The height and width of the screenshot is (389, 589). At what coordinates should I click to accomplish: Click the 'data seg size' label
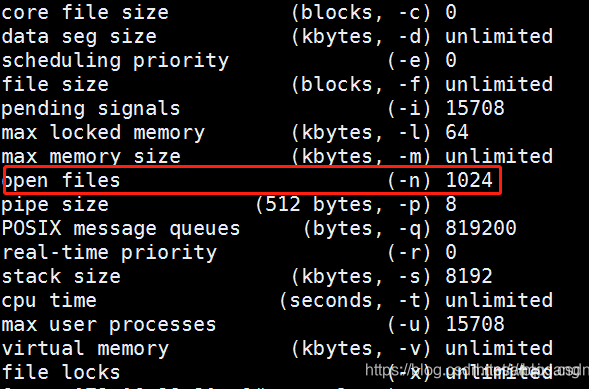click(x=79, y=37)
